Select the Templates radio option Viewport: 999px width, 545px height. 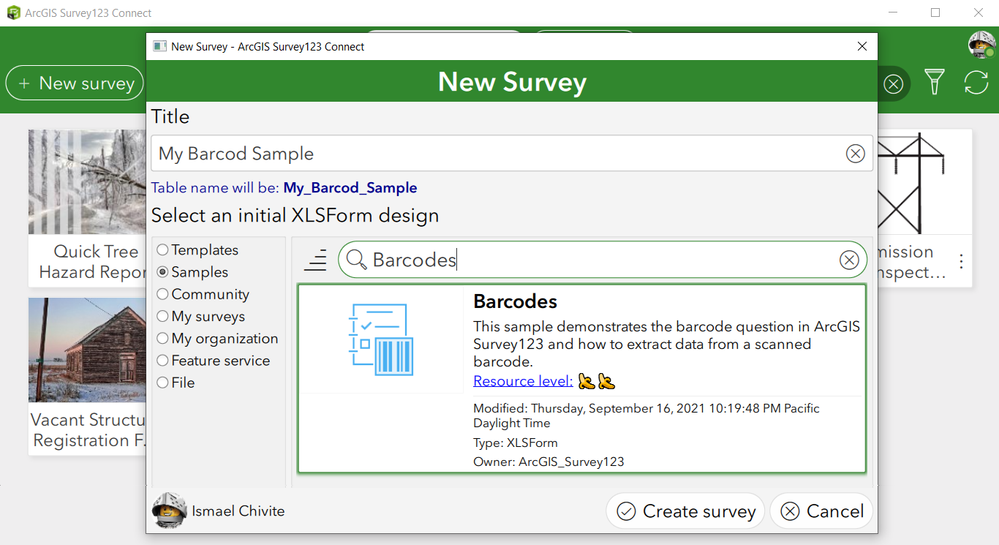(x=163, y=250)
